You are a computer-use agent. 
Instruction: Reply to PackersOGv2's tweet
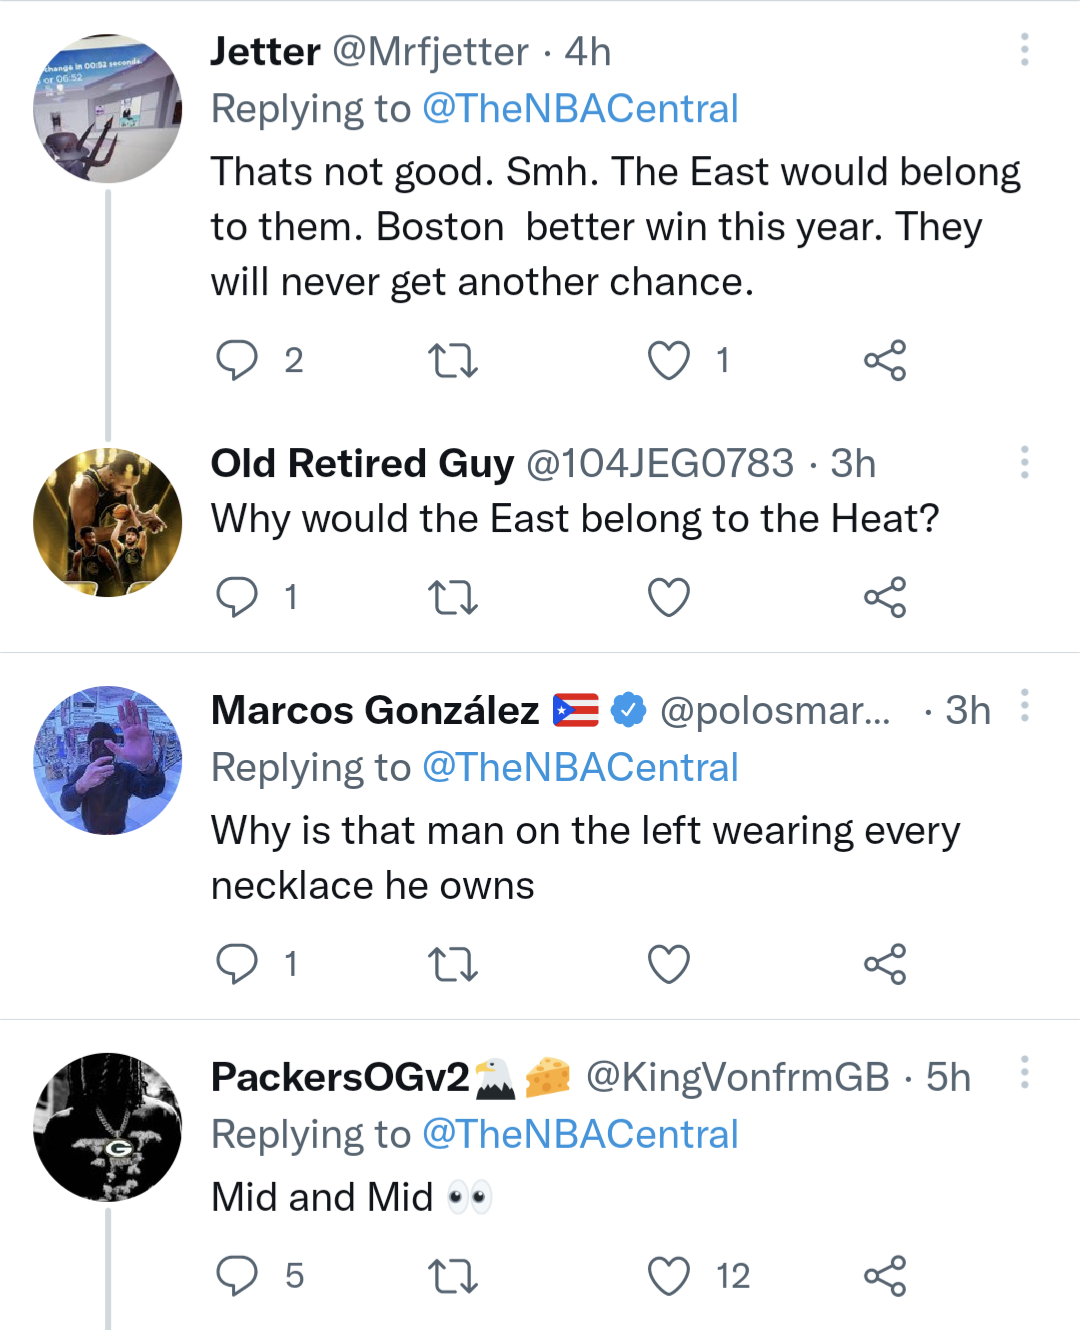pos(237,1276)
